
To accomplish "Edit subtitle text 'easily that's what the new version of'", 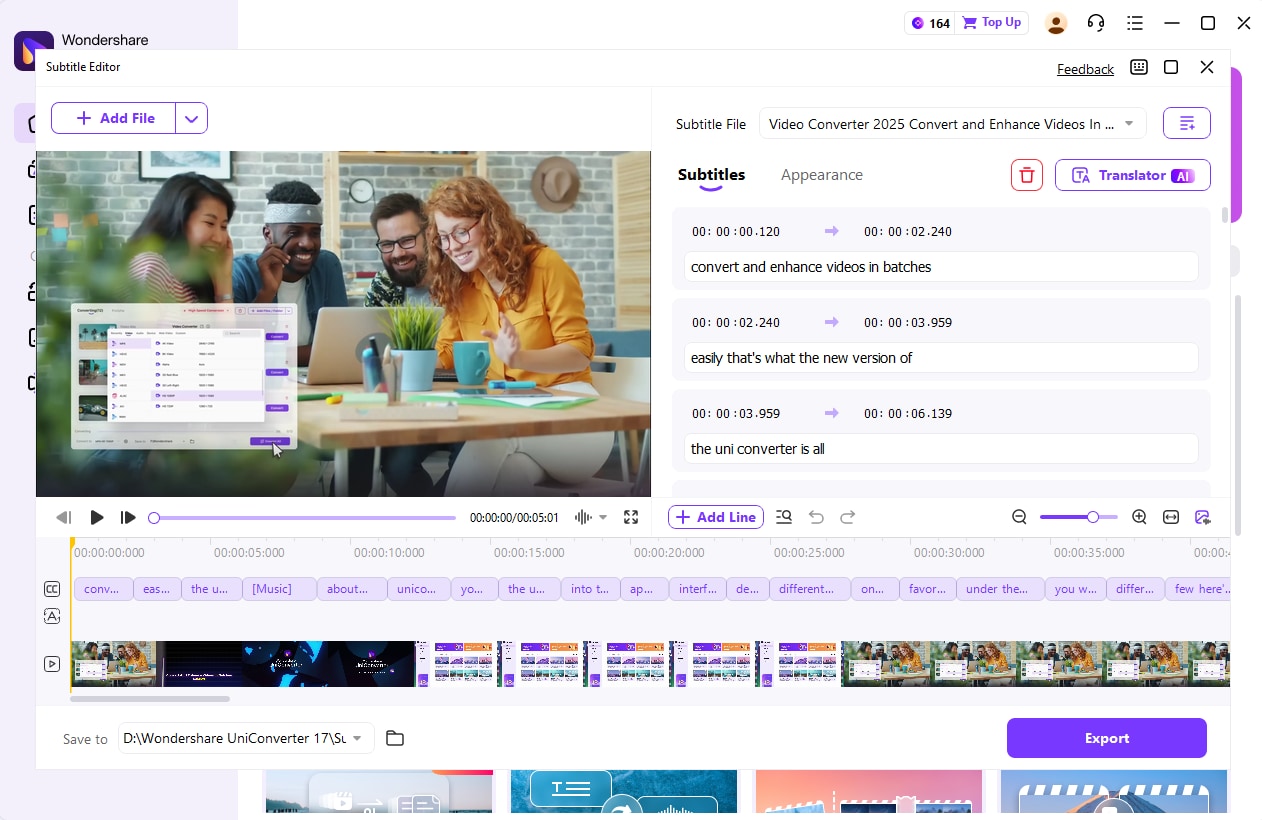I will [941, 358].
